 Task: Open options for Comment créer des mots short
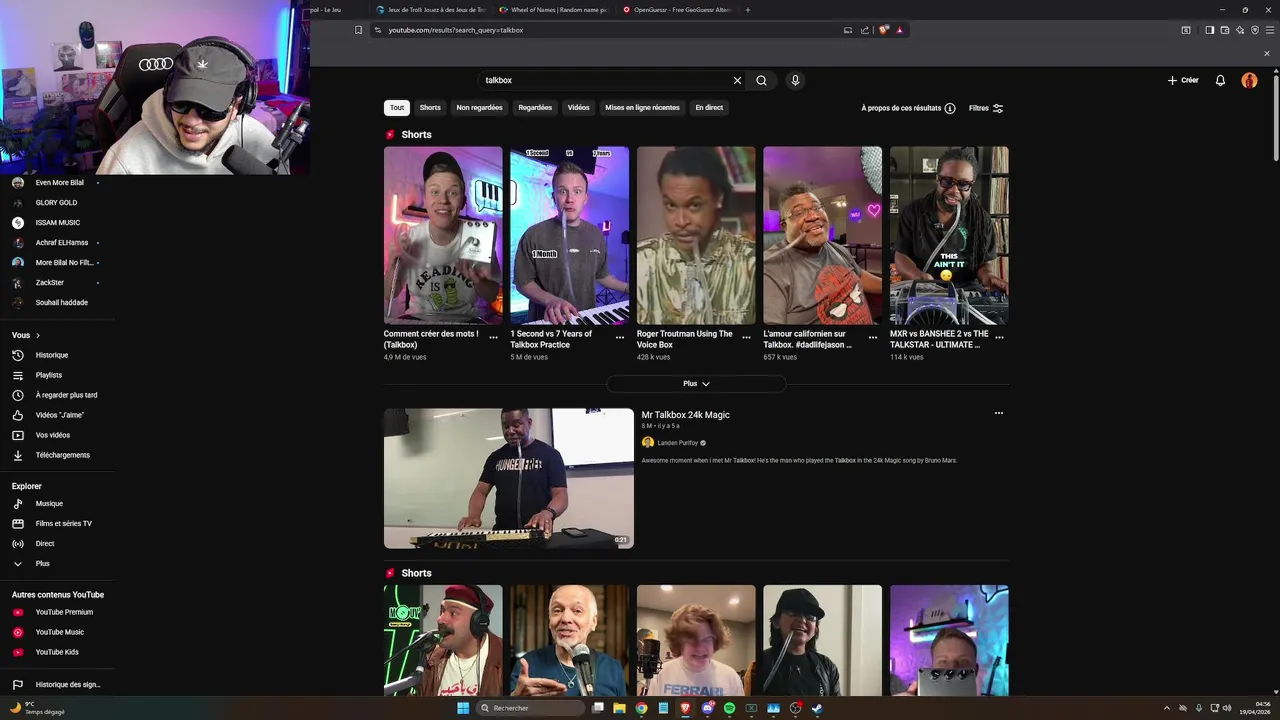493,338
